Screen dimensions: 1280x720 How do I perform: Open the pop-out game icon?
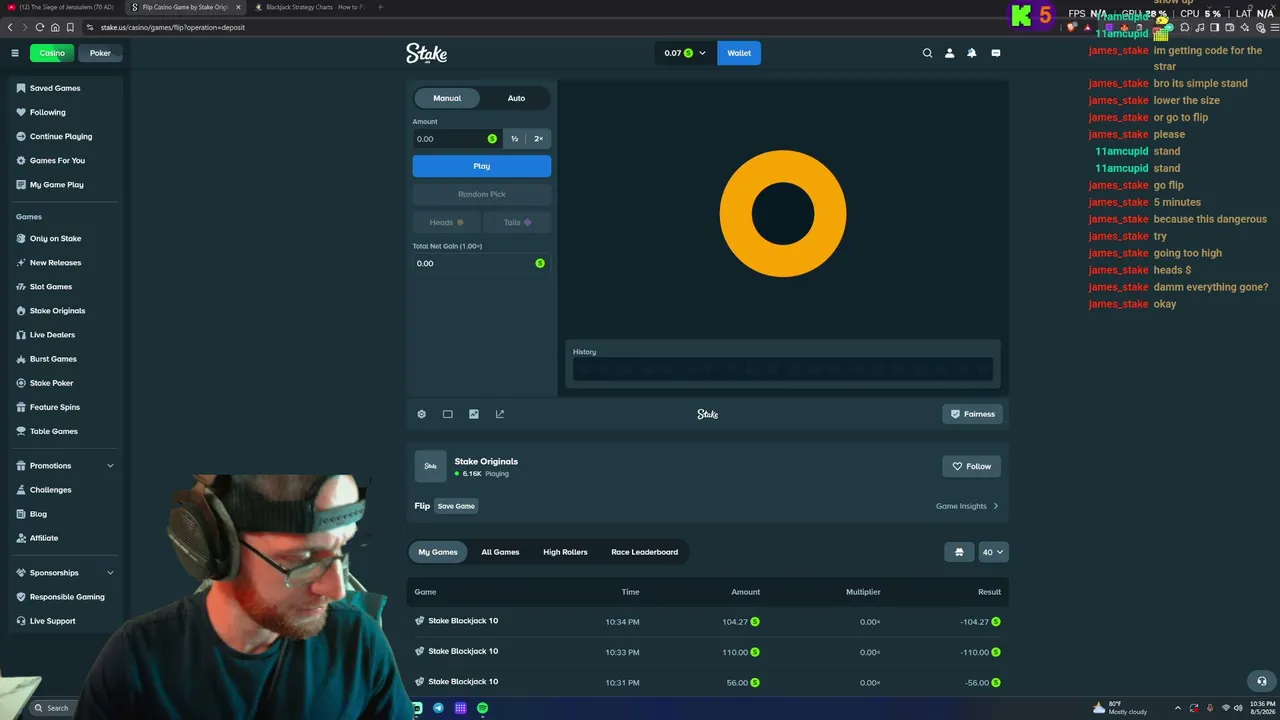tap(500, 414)
